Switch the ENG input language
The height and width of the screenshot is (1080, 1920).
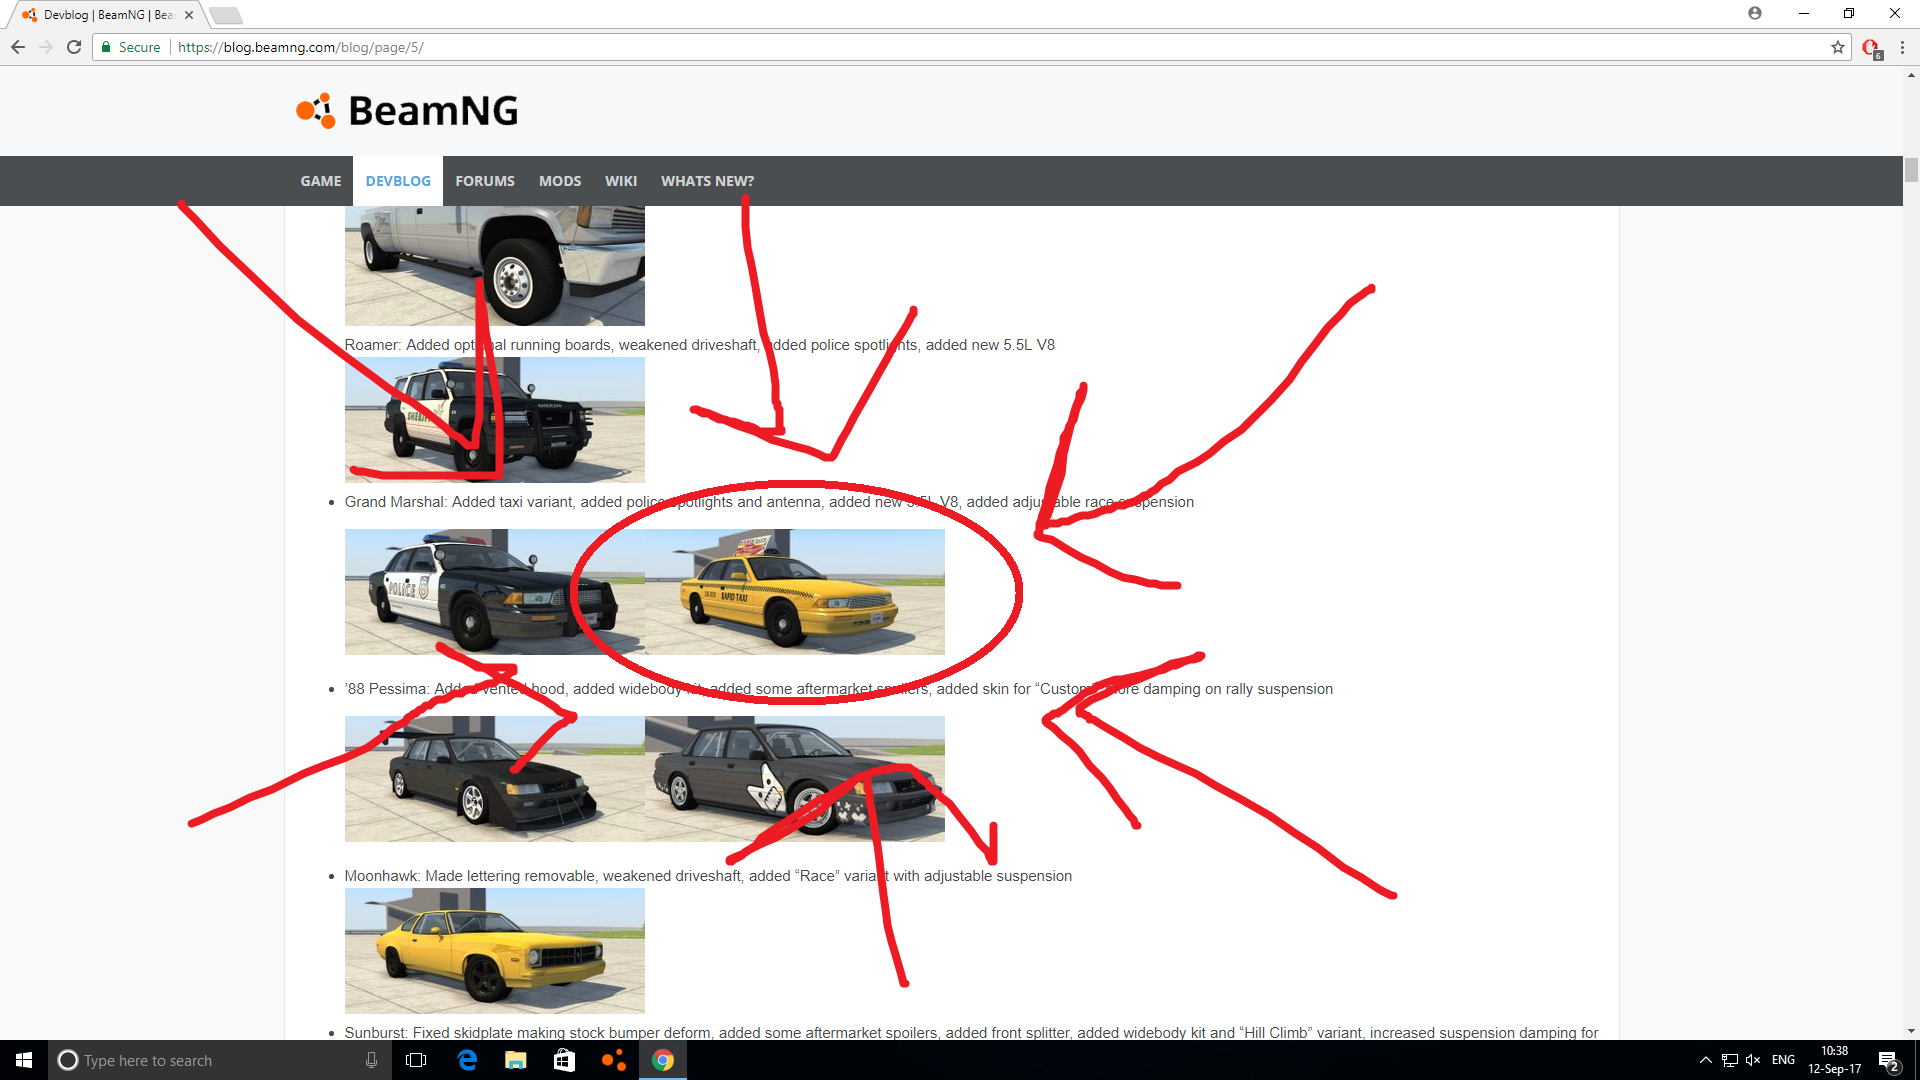(x=1783, y=1060)
